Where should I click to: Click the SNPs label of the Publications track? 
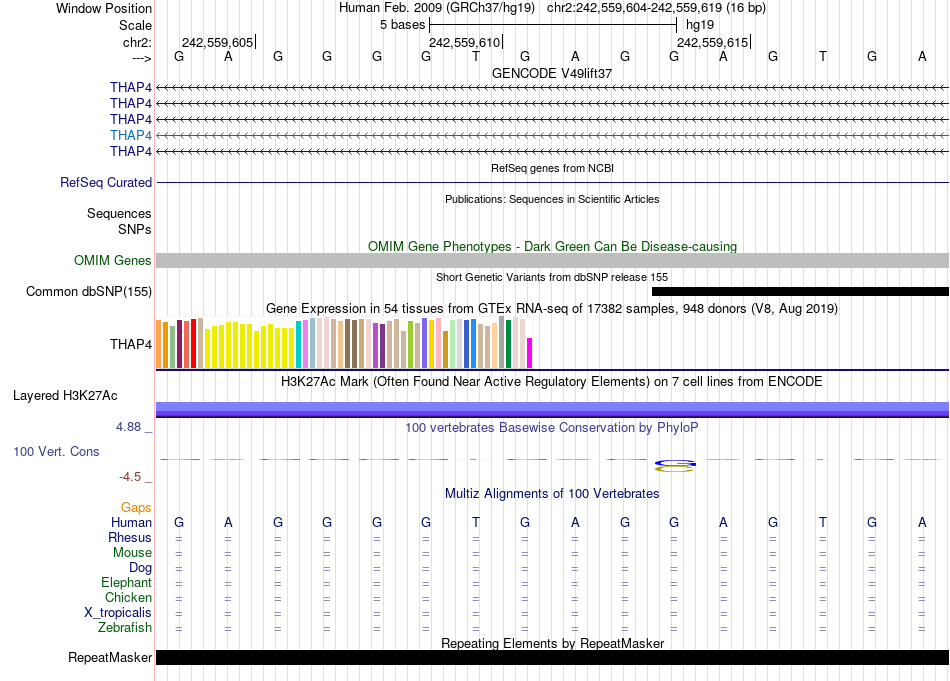tap(135, 229)
